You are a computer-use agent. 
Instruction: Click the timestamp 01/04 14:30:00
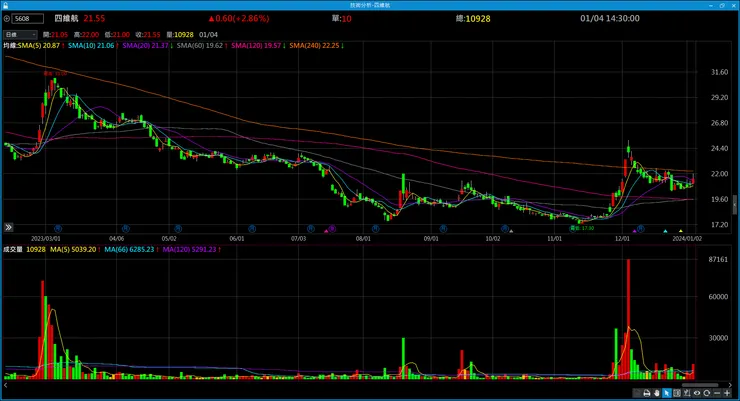pyautogui.click(x=610, y=18)
